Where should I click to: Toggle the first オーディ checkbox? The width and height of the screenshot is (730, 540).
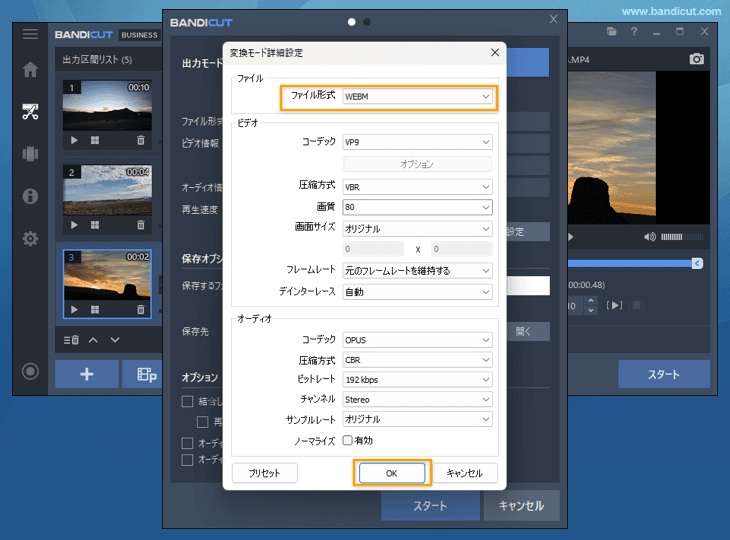pos(187,443)
